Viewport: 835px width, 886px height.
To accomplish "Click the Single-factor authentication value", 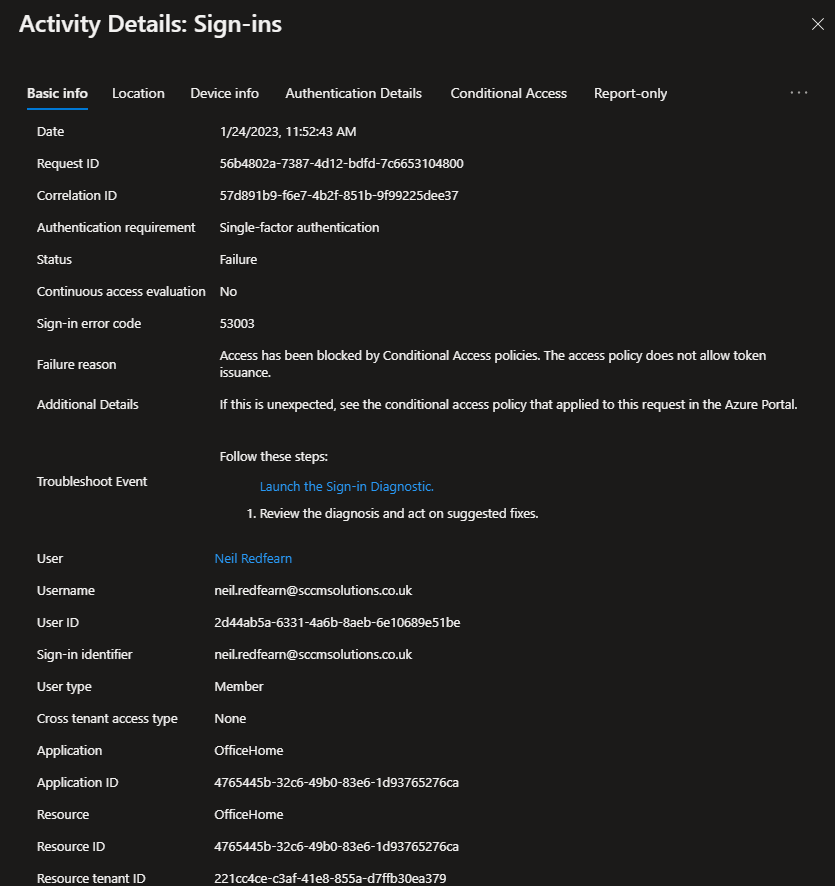I will [x=299, y=227].
